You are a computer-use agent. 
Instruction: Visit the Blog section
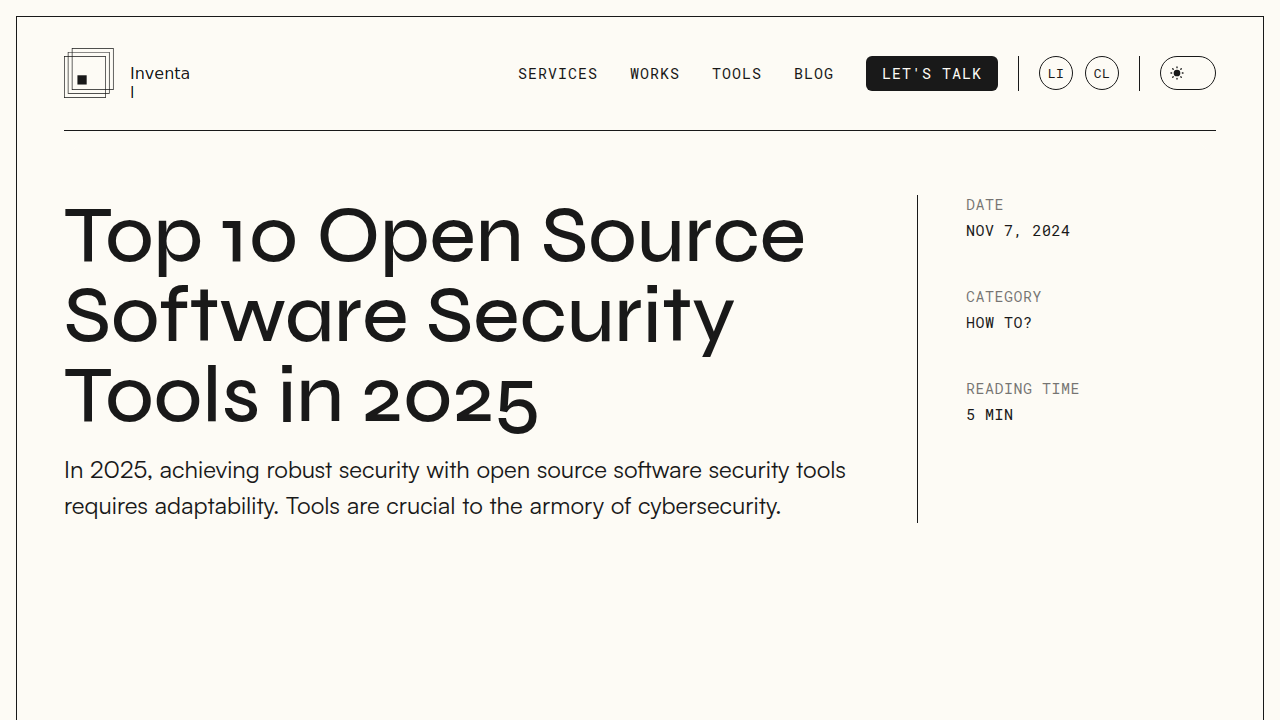814,74
